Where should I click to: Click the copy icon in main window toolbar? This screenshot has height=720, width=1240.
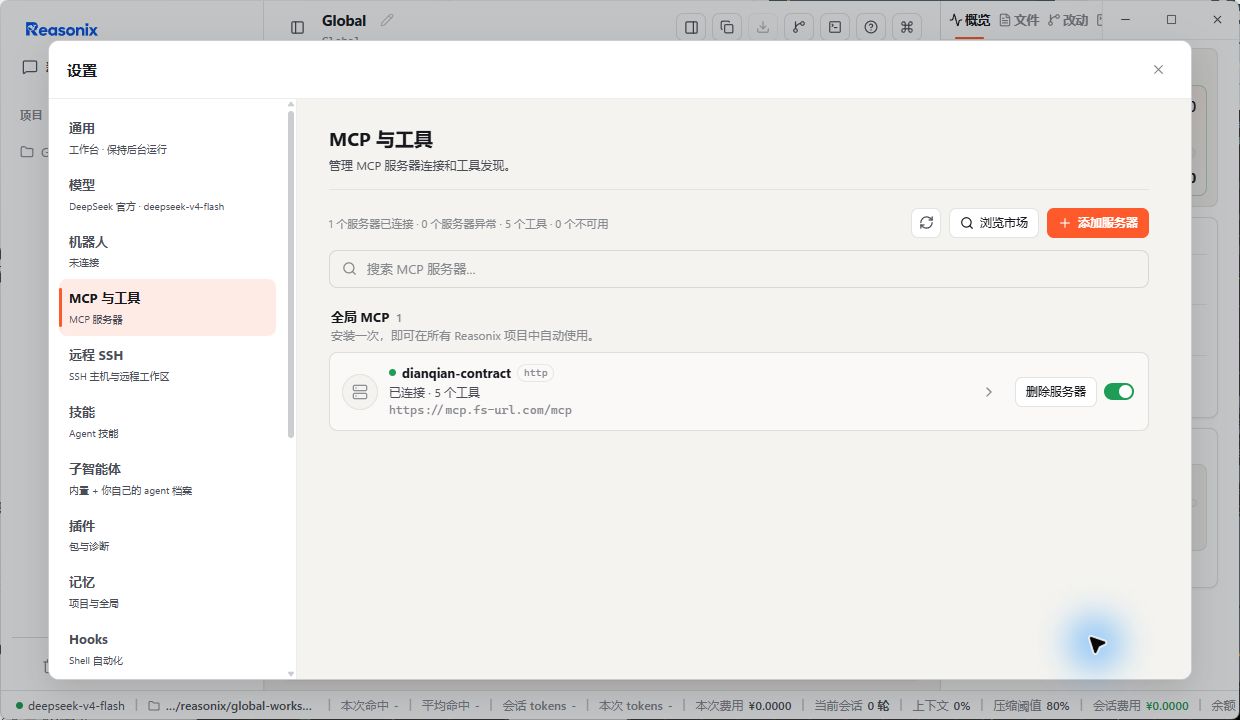tap(727, 27)
